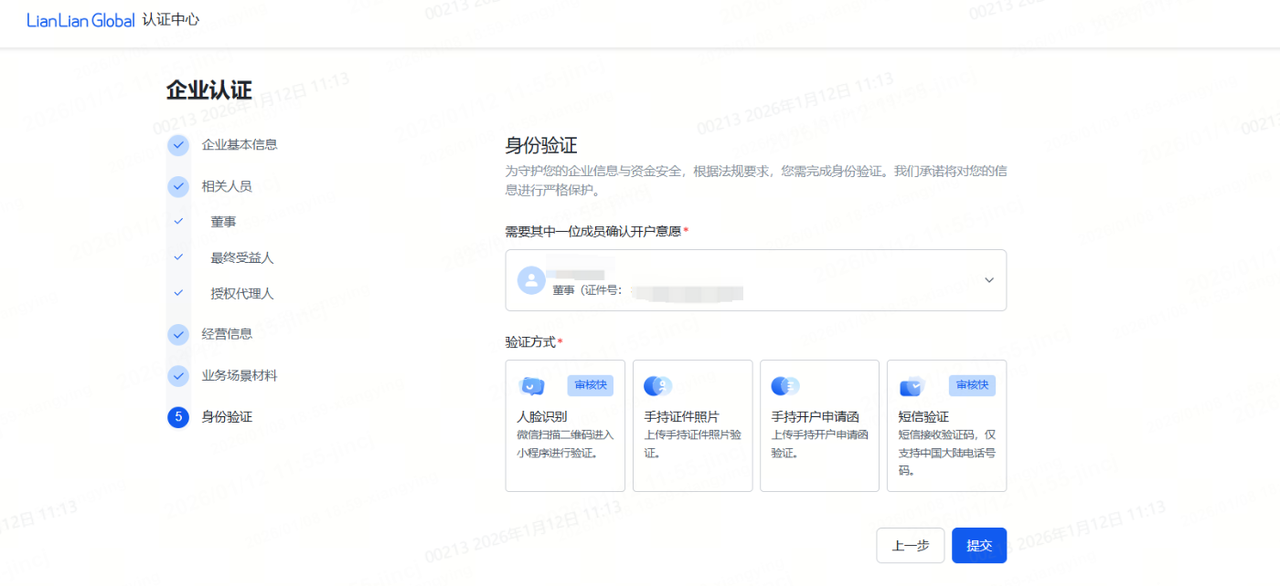The height and width of the screenshot is (586, 1280).
Task: Click the 企业基本信息 checkmark icon
Action: coord(178,145)
